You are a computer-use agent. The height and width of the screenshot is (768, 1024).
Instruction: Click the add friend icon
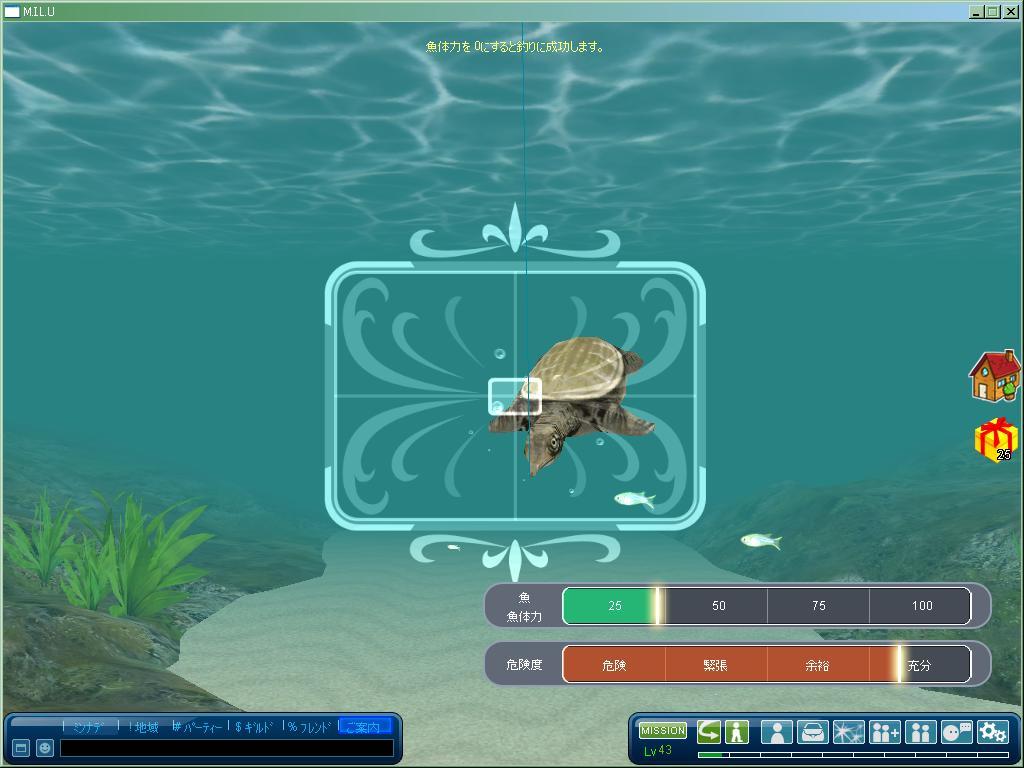(x=884, y=732)
